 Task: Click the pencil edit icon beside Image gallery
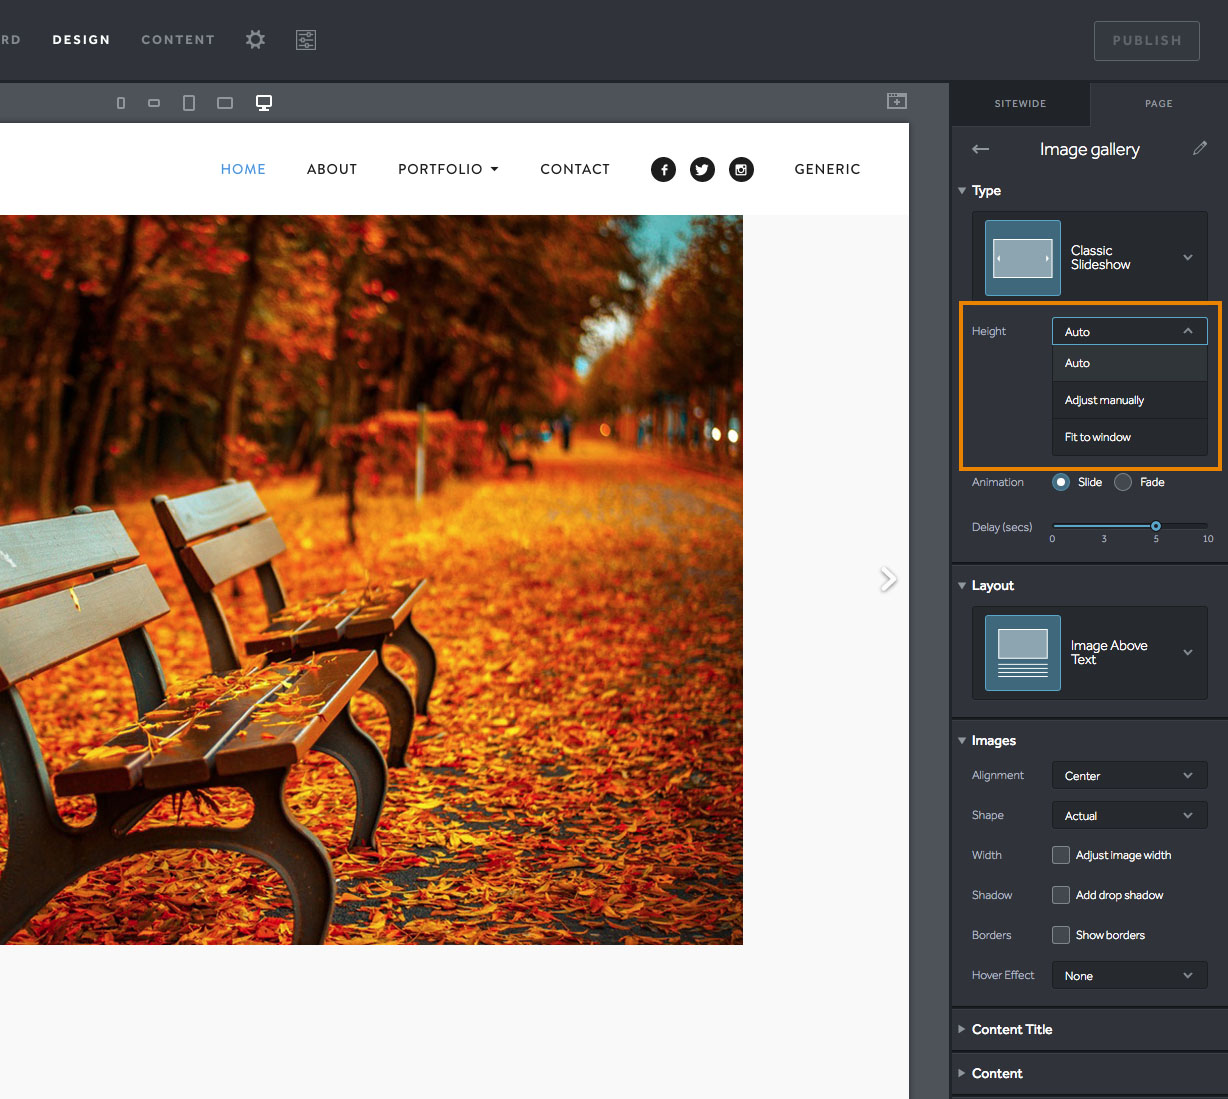tap(1200, 149)
